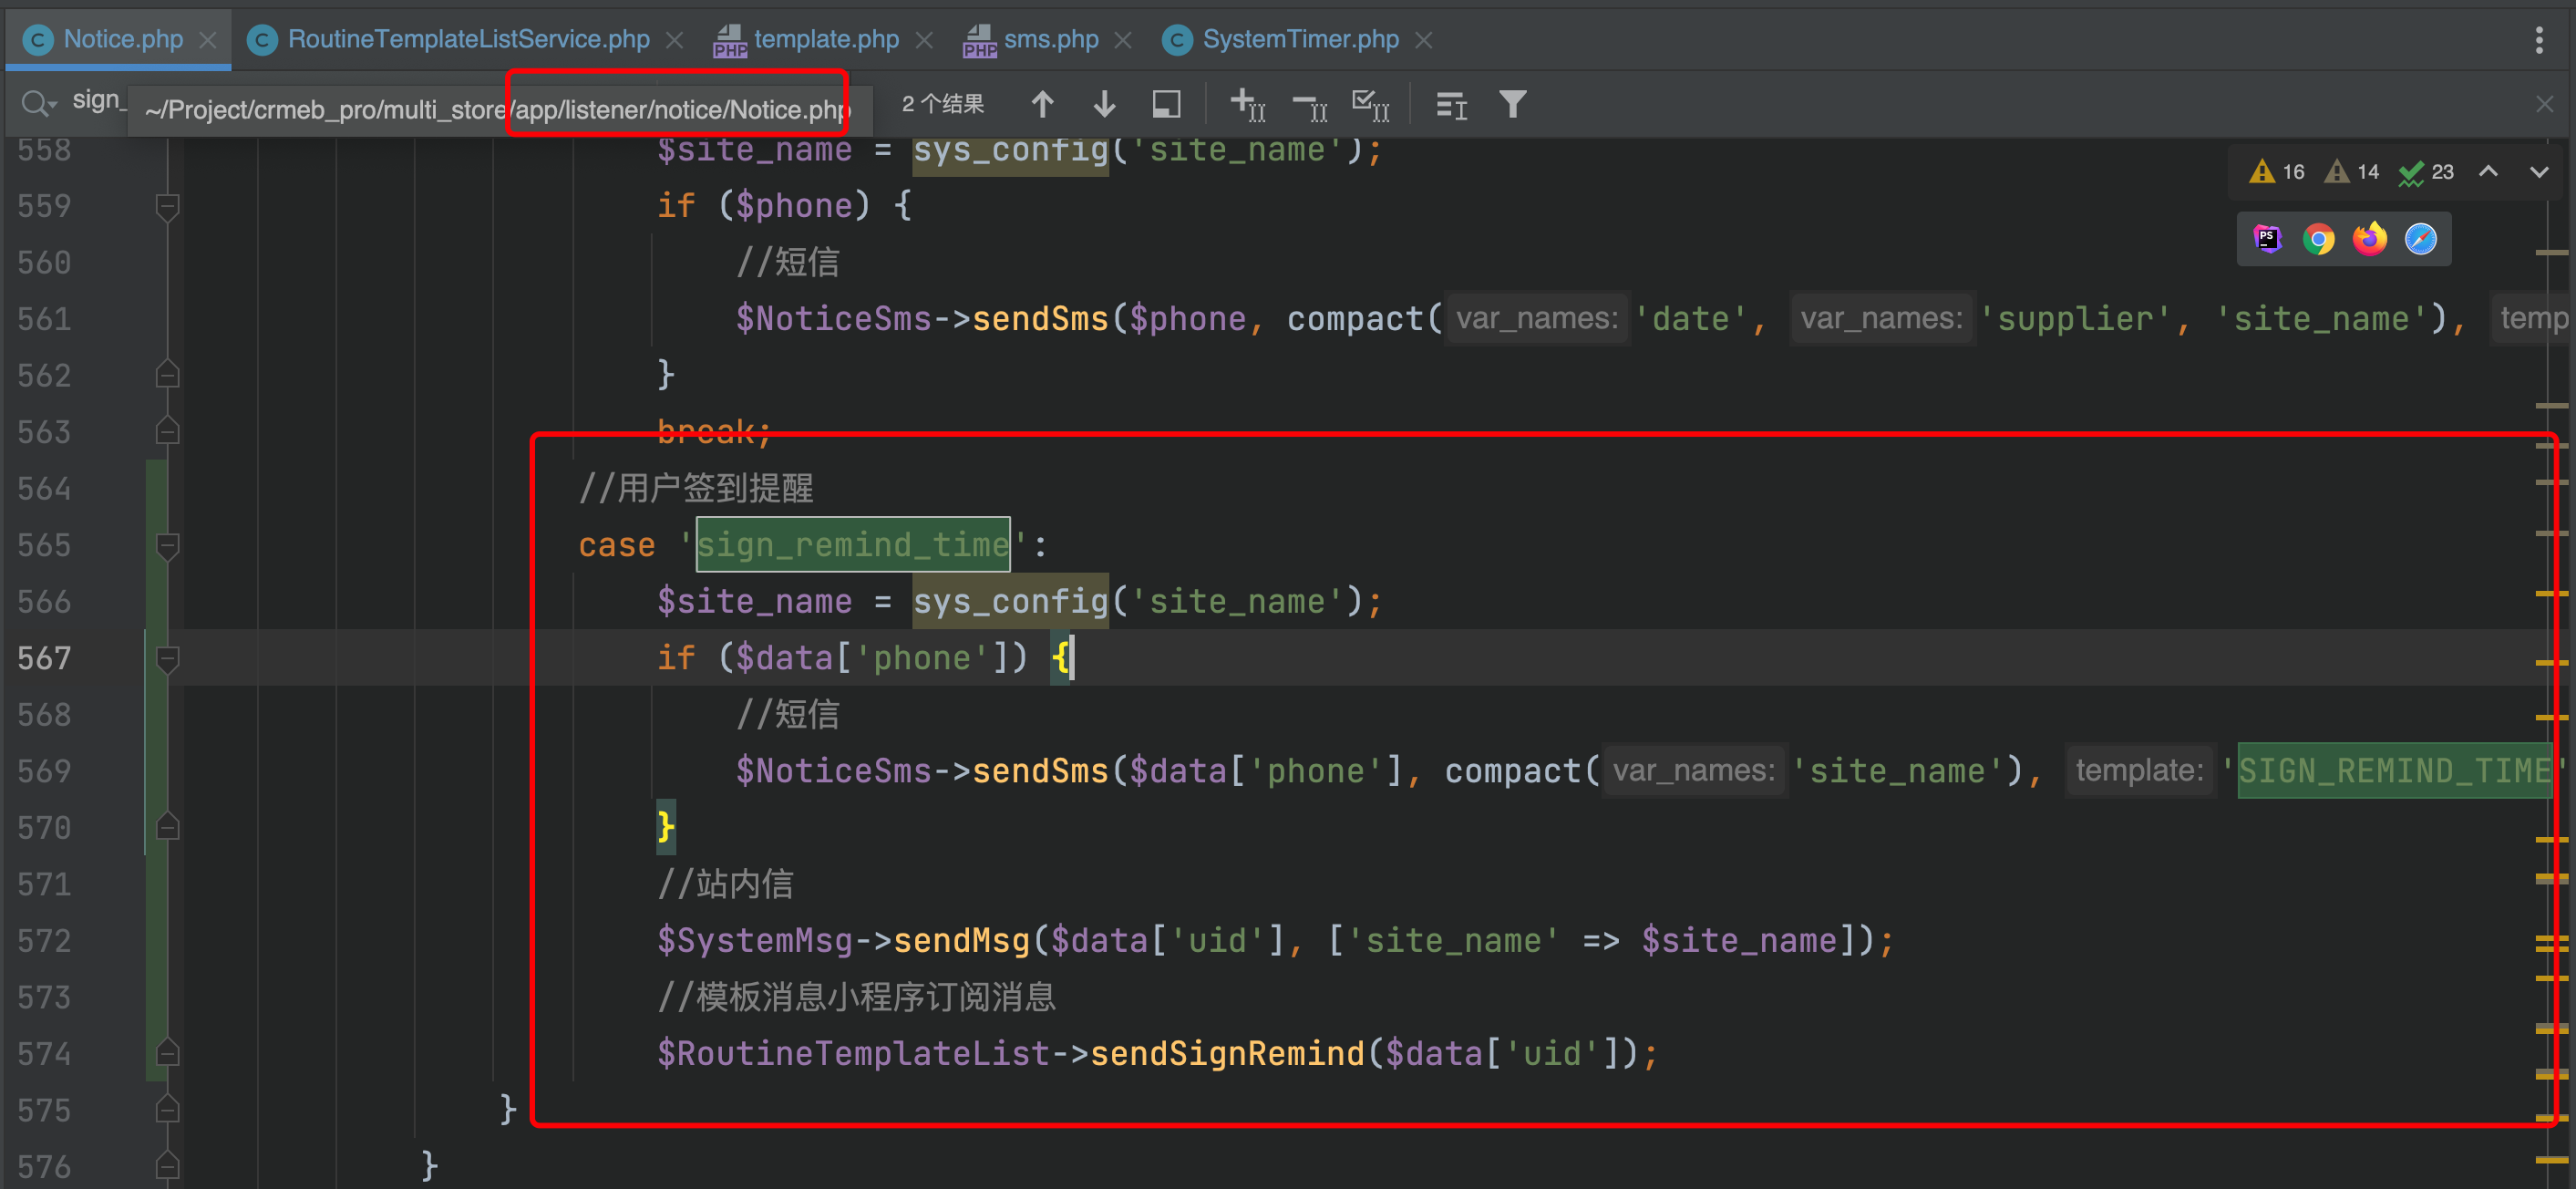Click the $SystemMsg variable
2576x1189 pixels.
click(755, 940)
